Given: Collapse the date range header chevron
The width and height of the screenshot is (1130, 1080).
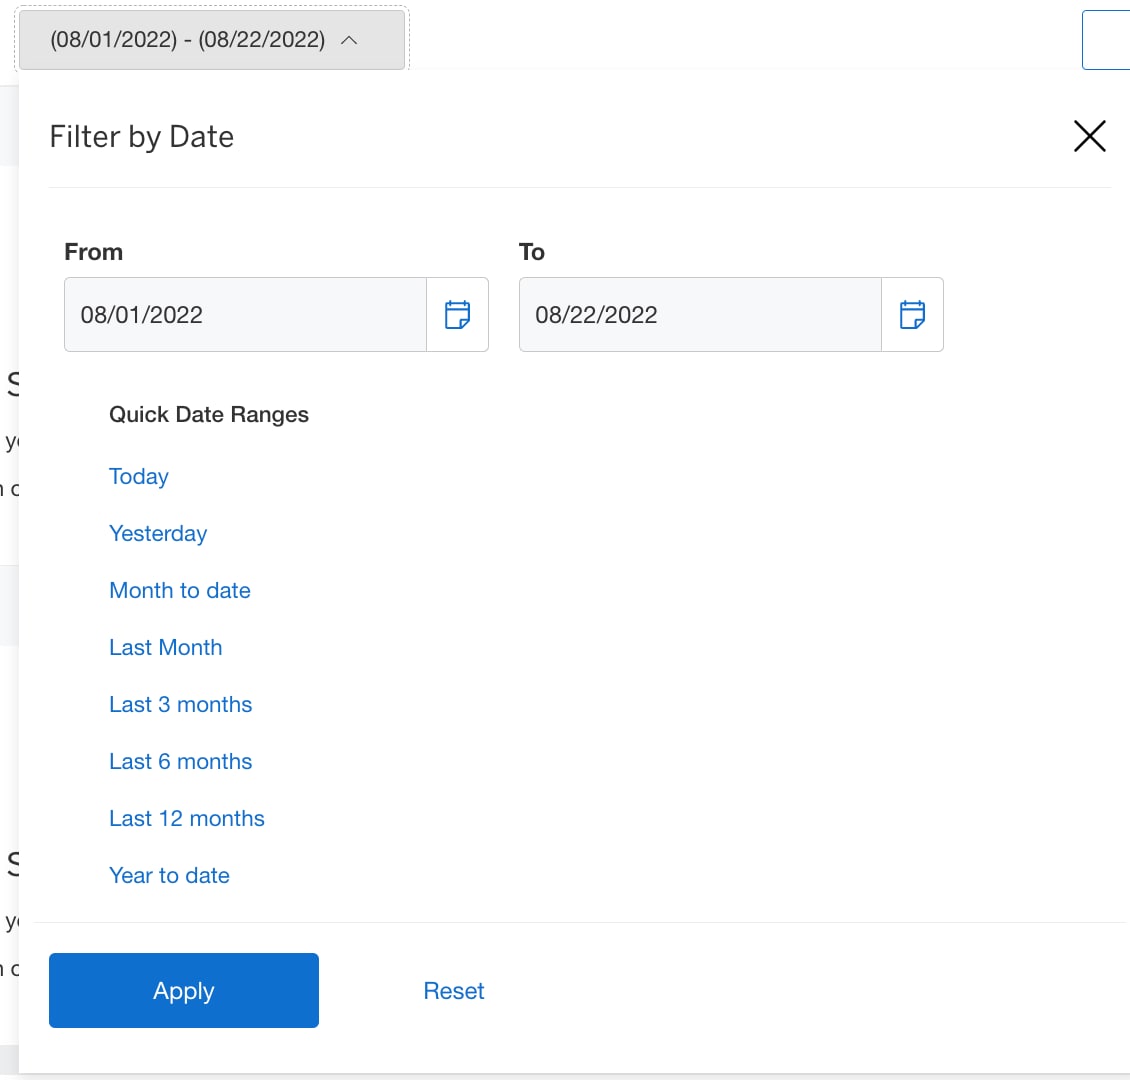Looking at the screenshot, I should [x=349, y=39].
